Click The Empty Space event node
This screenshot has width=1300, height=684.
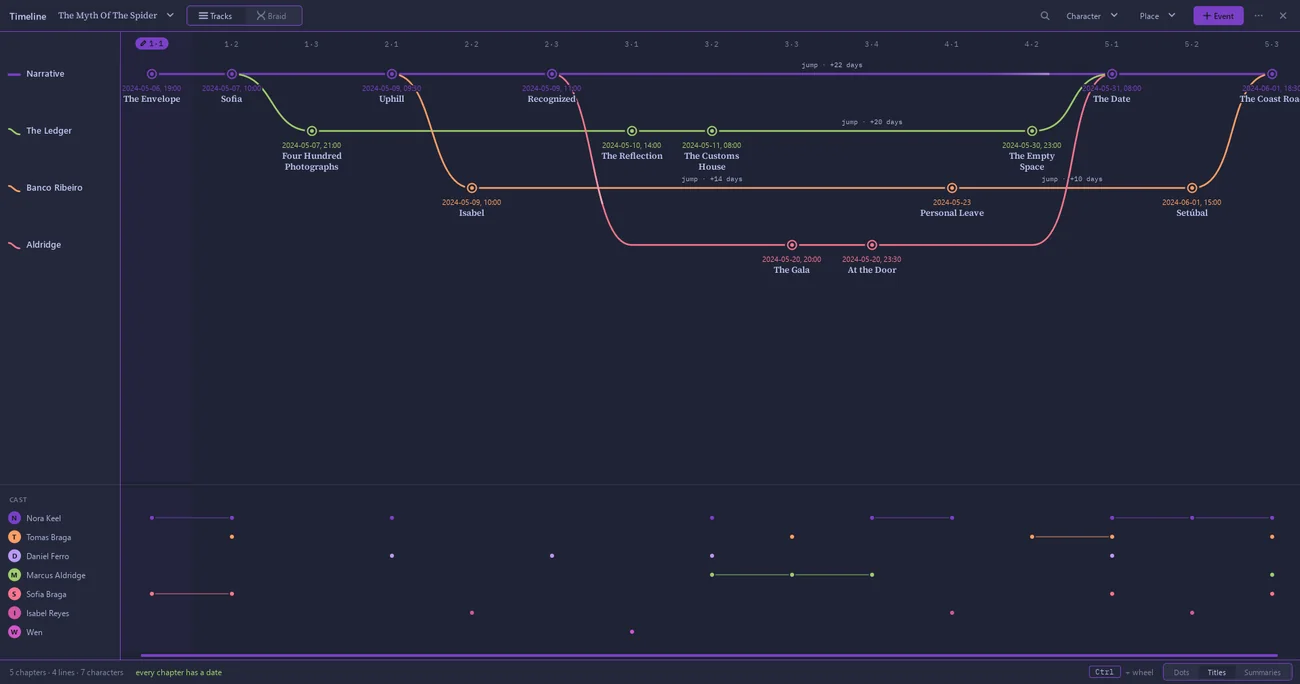[x=1032, y=131]
